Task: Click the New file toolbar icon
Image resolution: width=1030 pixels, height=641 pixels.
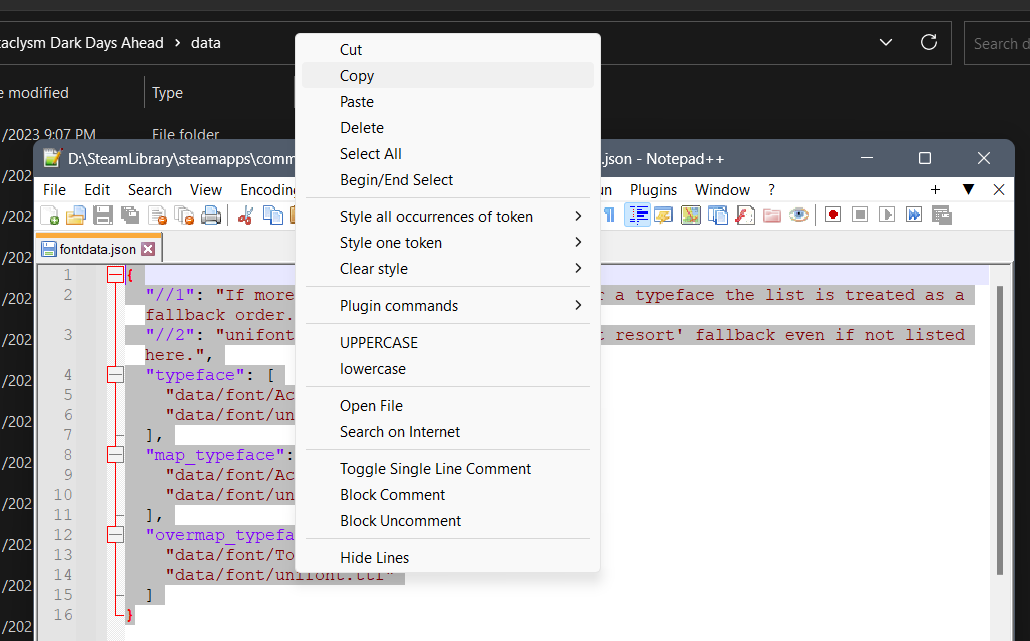Action: (x=49, y=215)
